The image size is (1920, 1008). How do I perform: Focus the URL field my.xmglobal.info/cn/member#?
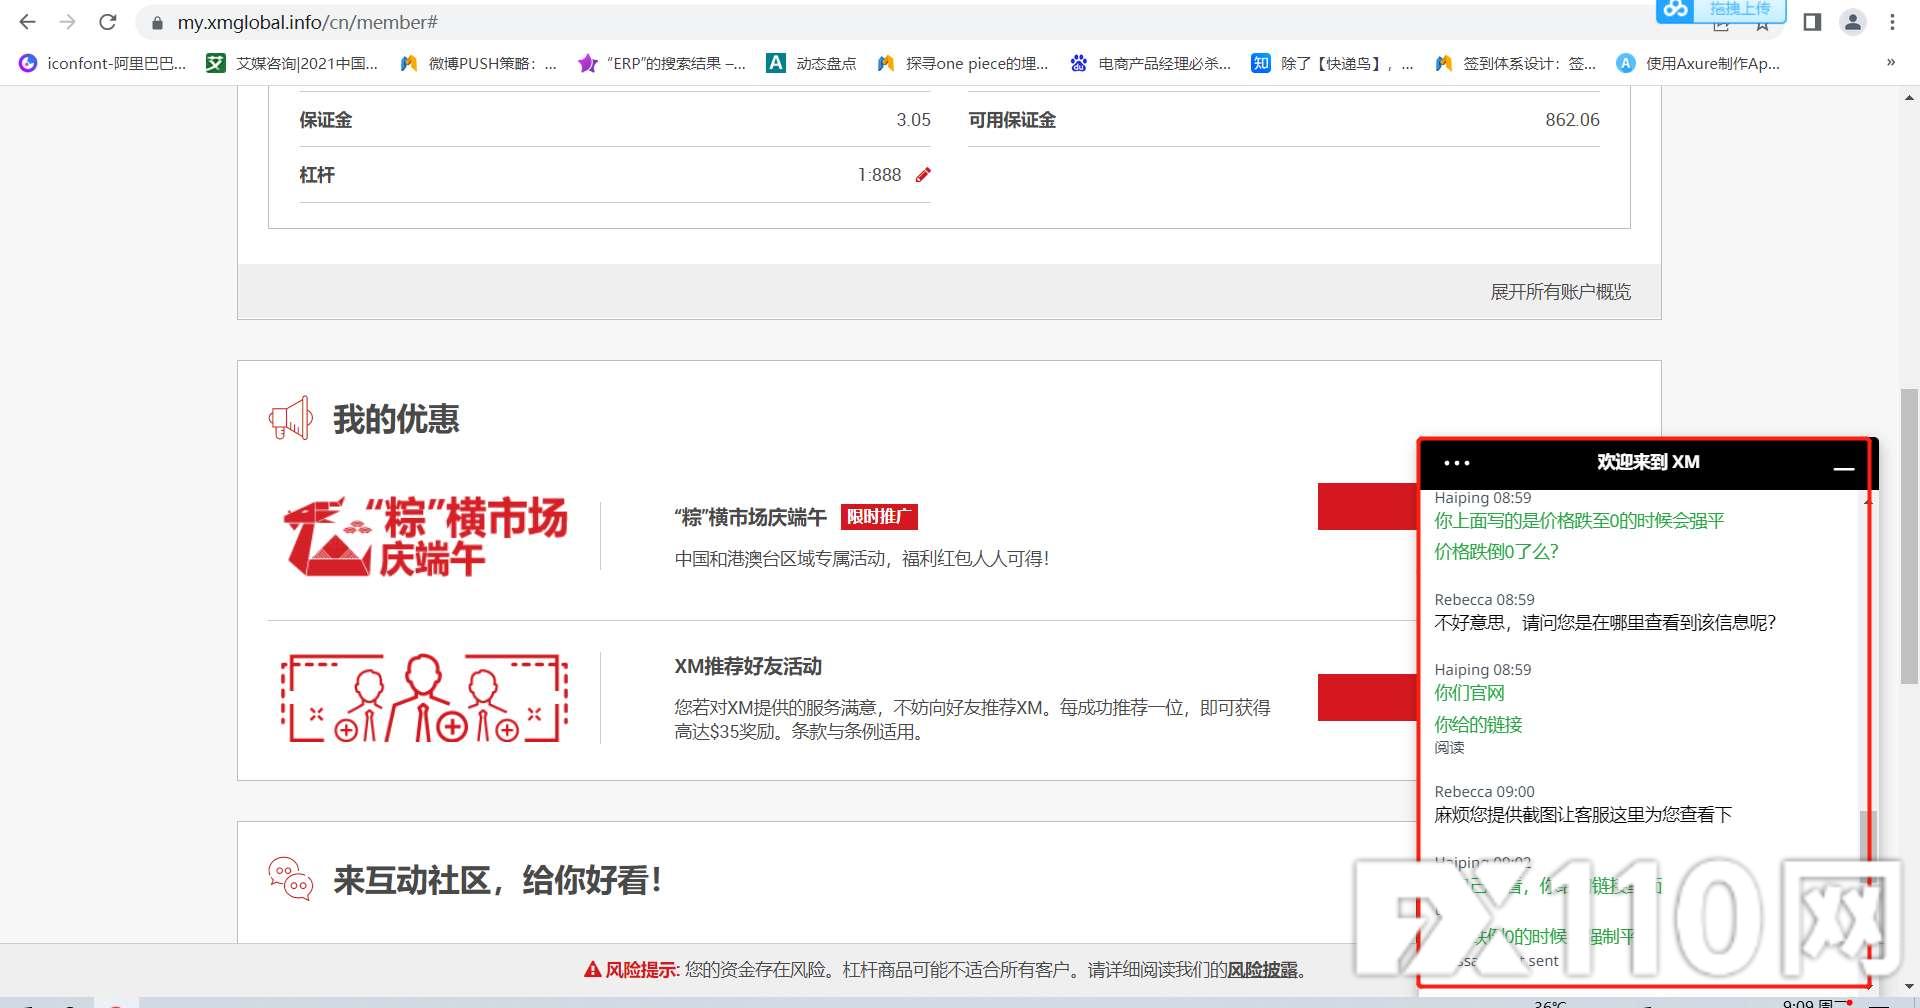click(x=307, y=22)
